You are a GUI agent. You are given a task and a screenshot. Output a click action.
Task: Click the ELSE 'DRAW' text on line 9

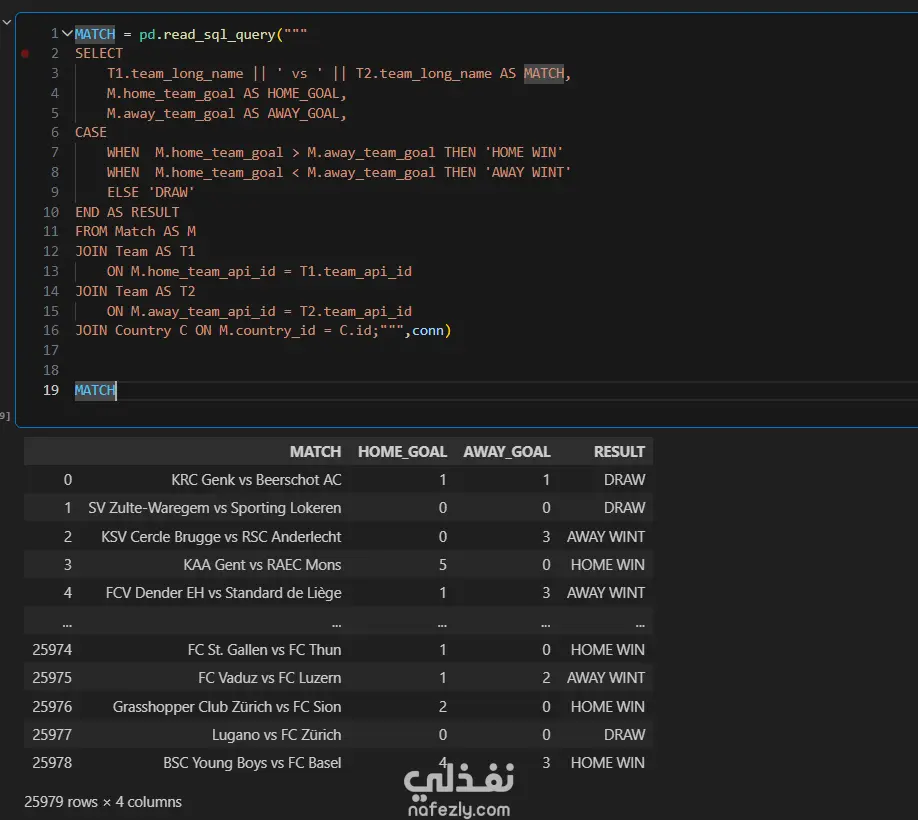[150, 192]
